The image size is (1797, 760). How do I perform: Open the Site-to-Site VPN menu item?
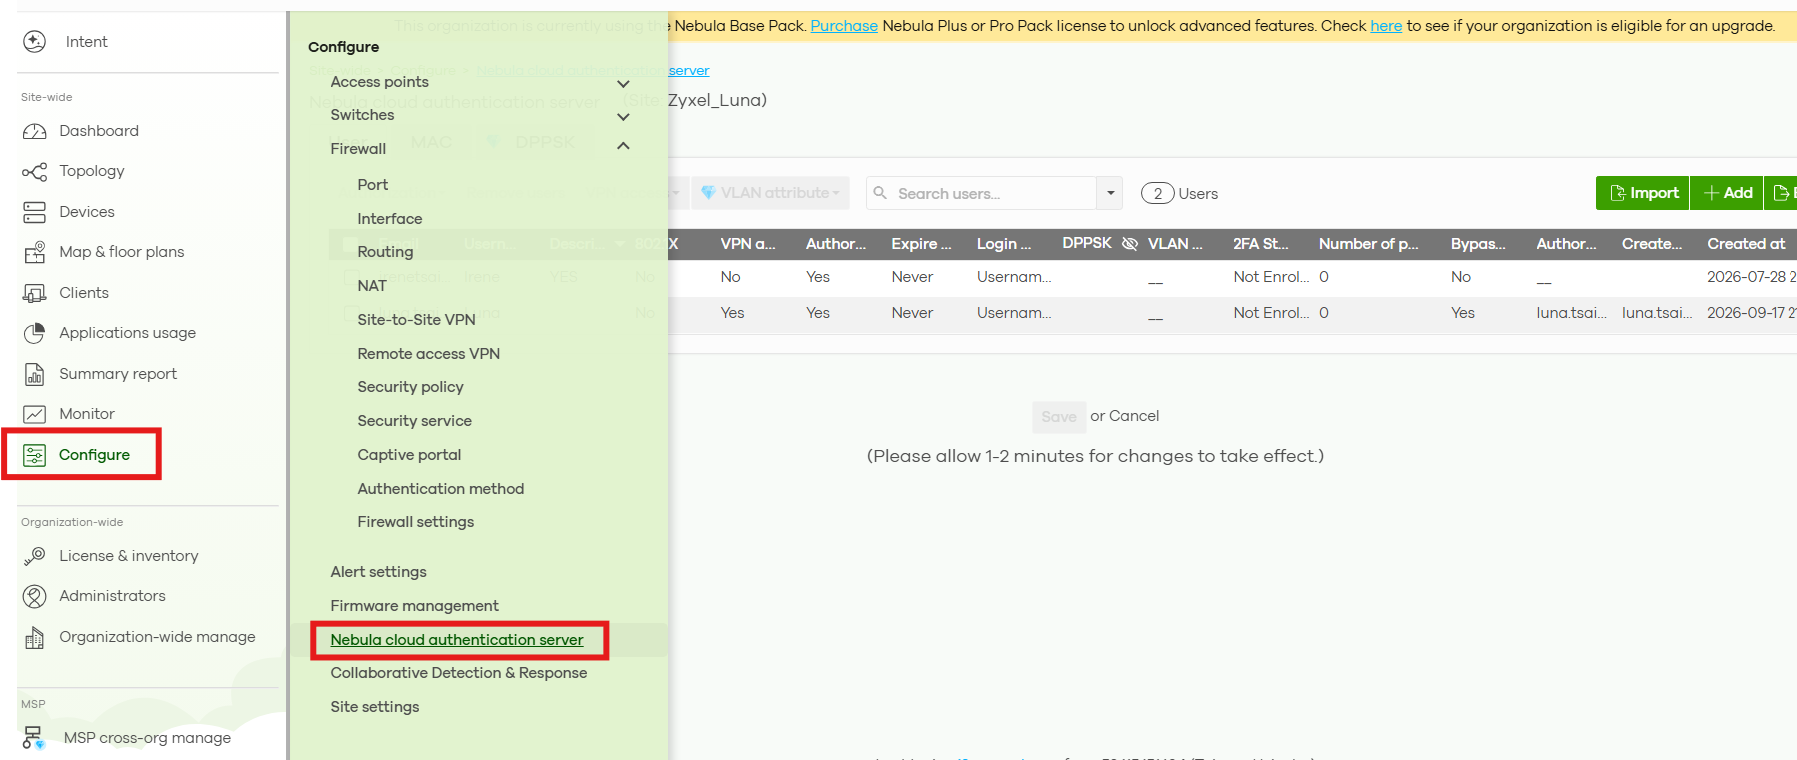click(x=416, y=320)
